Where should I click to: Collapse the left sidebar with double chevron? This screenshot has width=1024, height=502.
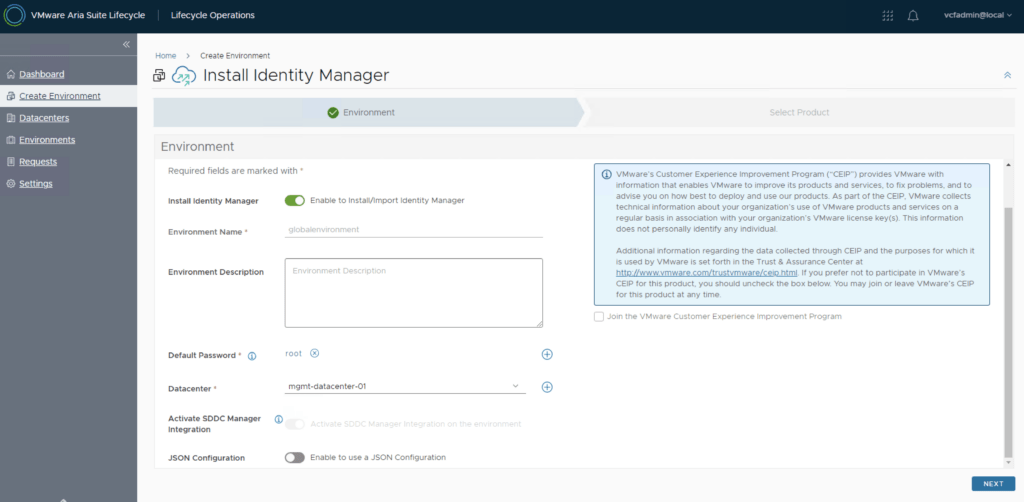click(126, 44)
